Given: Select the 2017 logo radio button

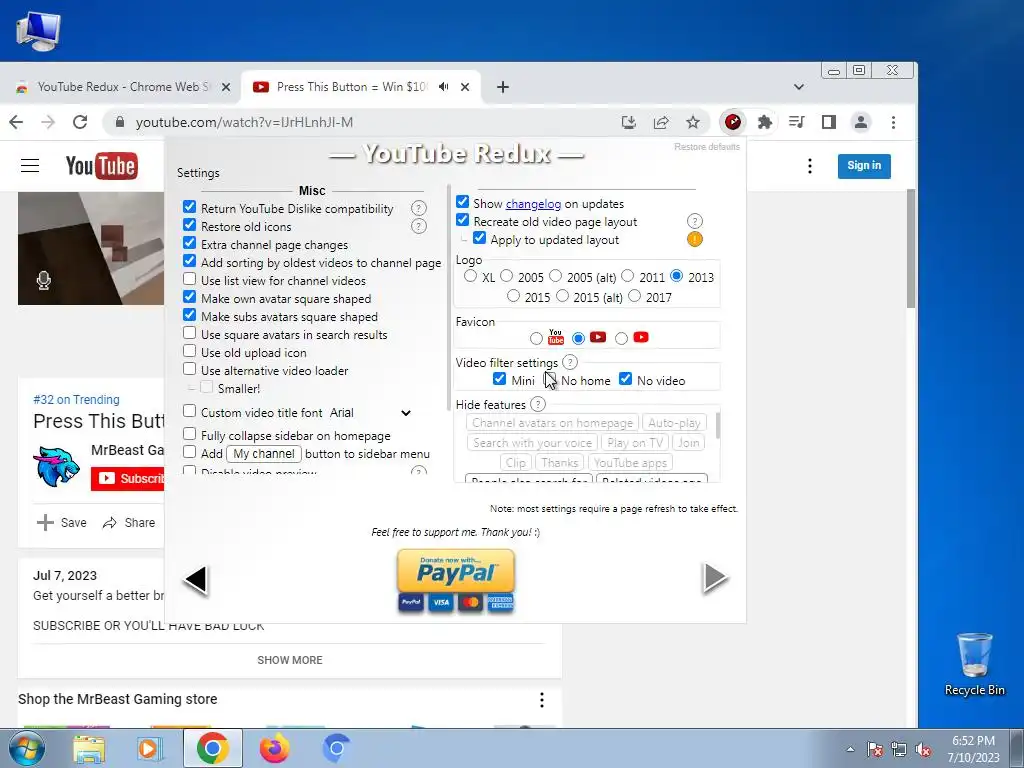Looking at the screenshot, I should [634, 296].
